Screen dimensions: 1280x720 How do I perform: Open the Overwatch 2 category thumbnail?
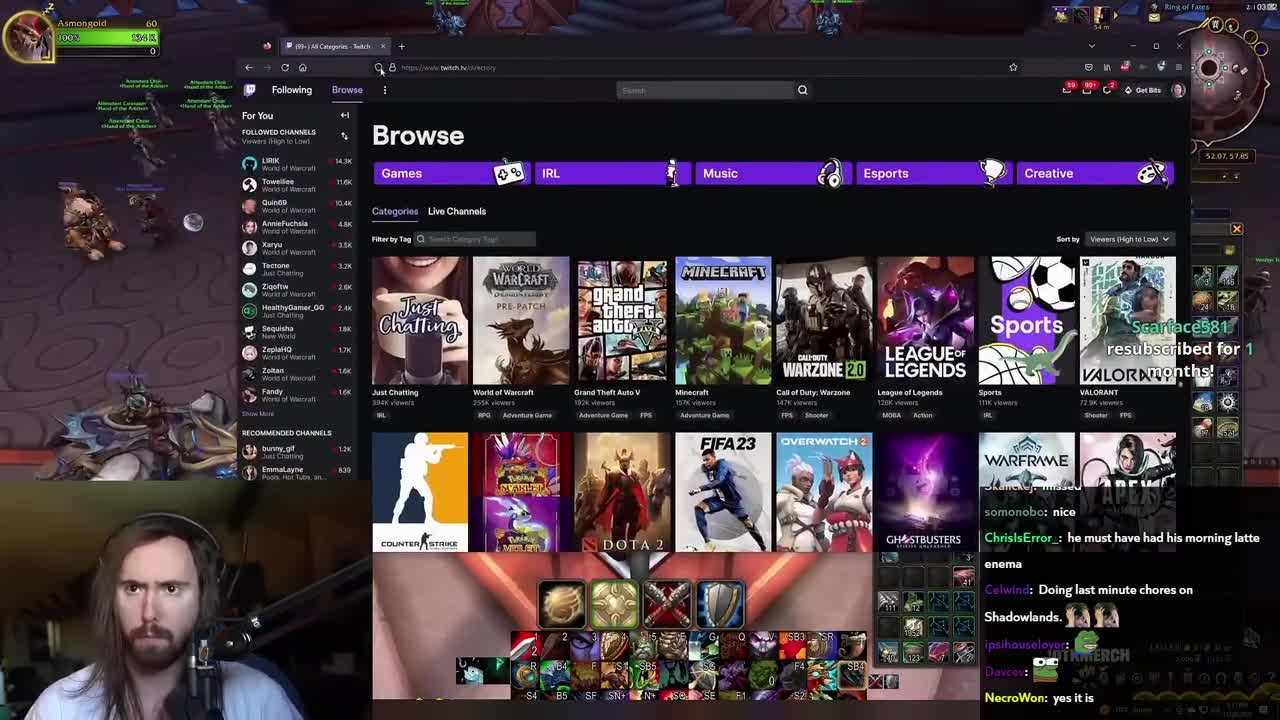tap(824, 492)
